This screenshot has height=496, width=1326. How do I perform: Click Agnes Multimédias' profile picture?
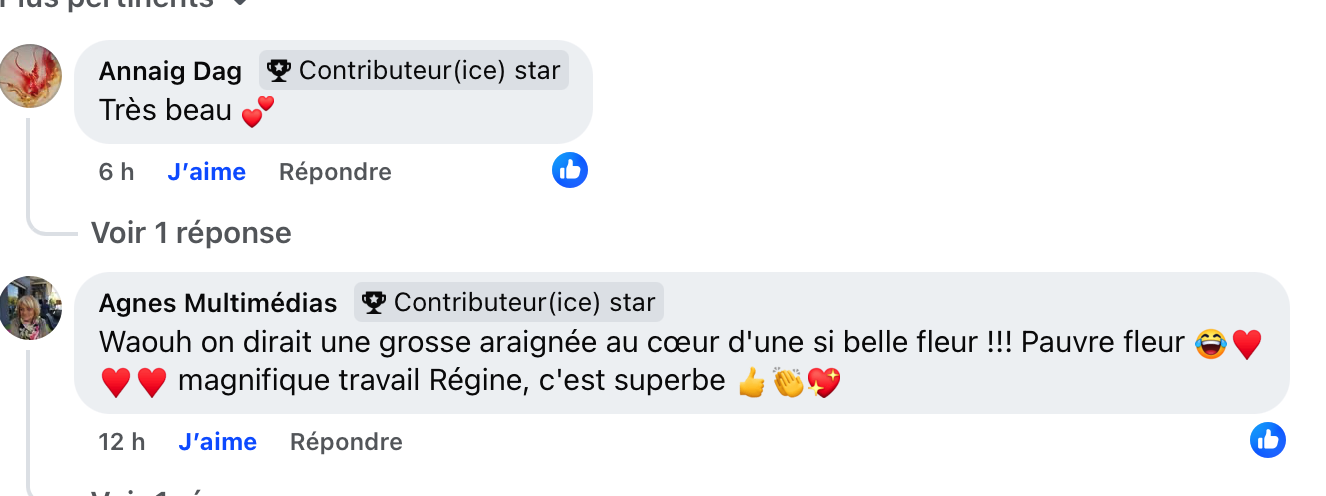31,308
